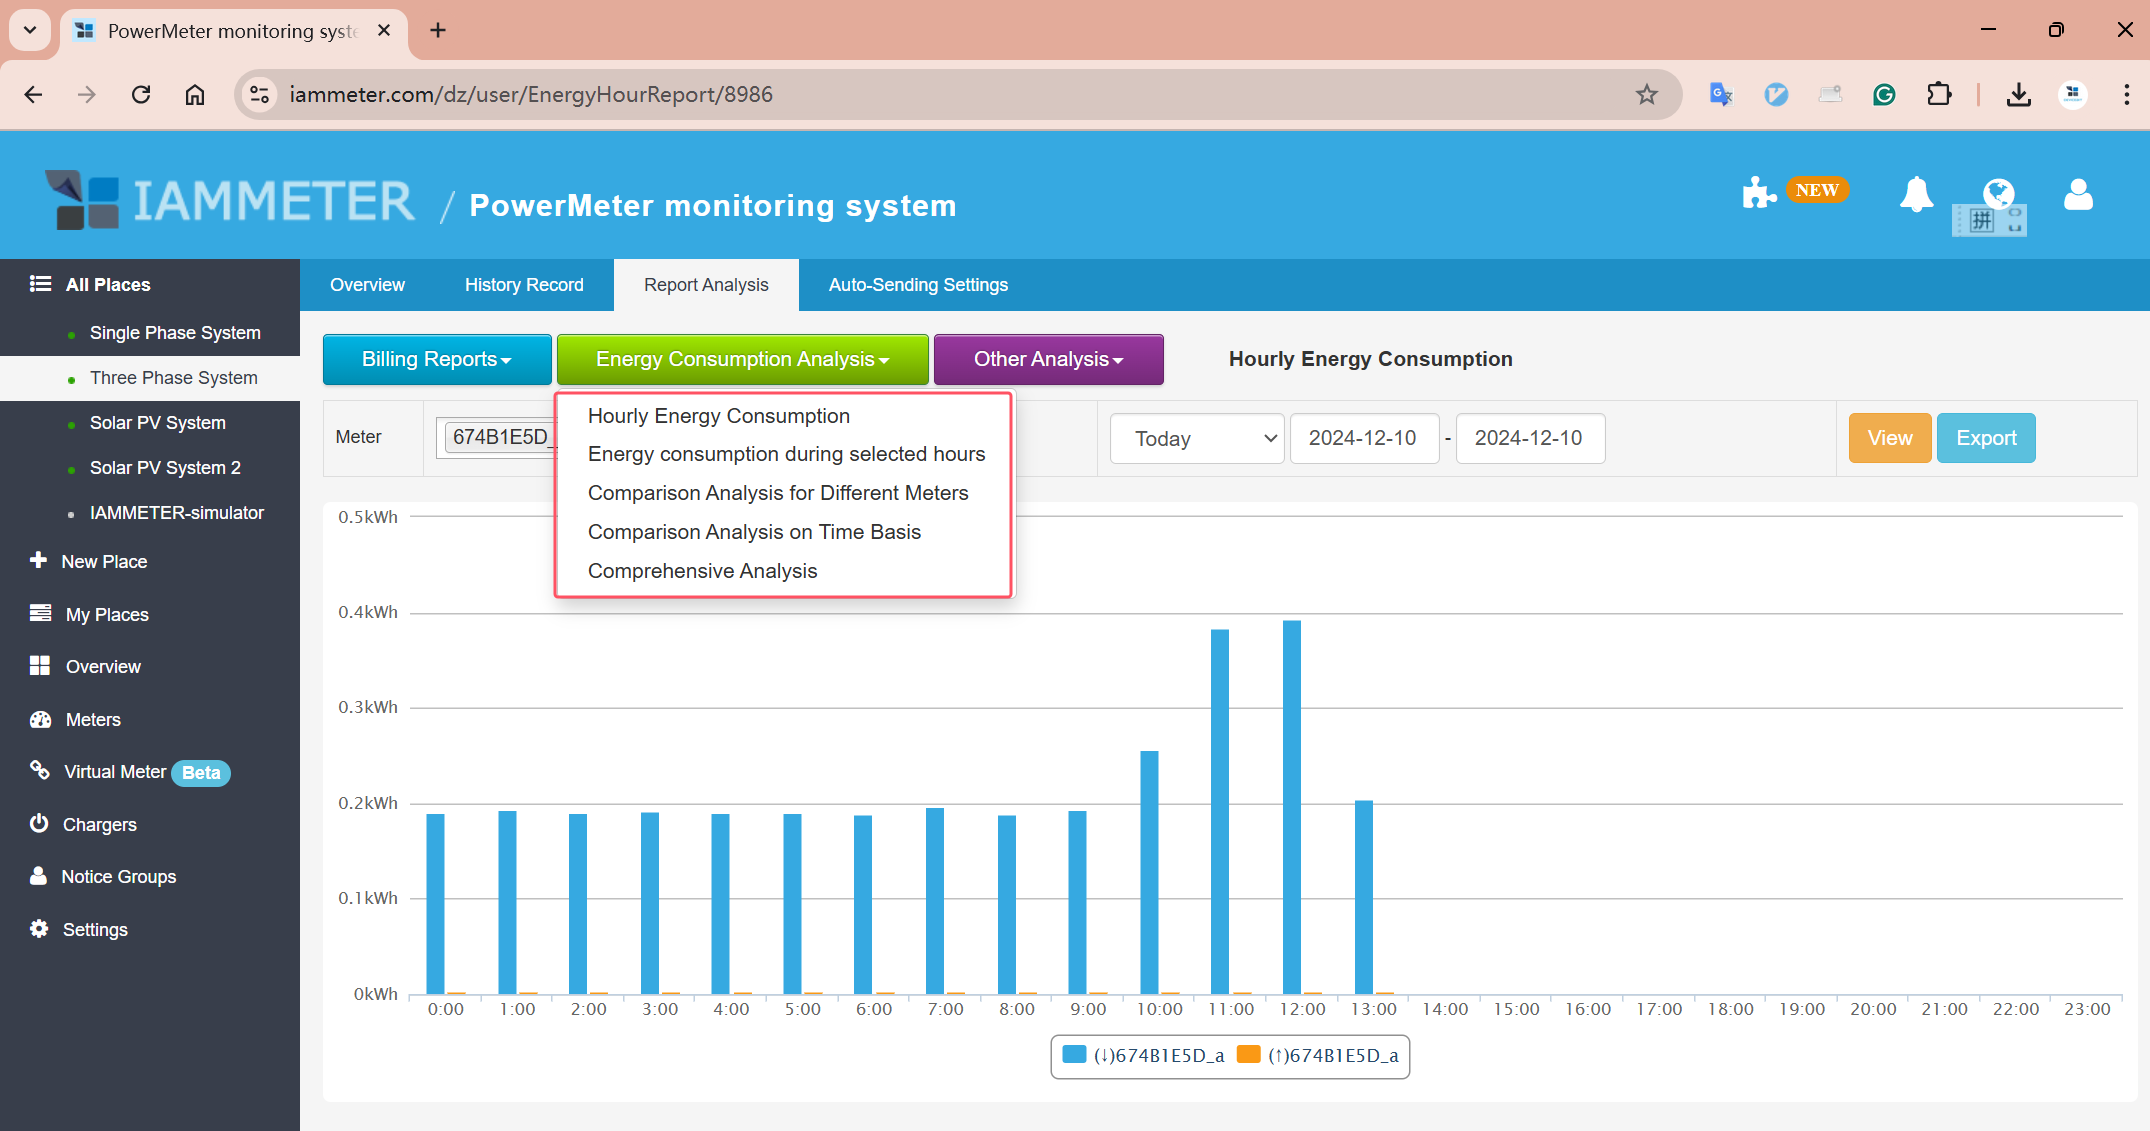Viewport: 2150px width, 1131px height.
Task: Click the start date field 2024-12-10
Action: (x=1364, y=438)
